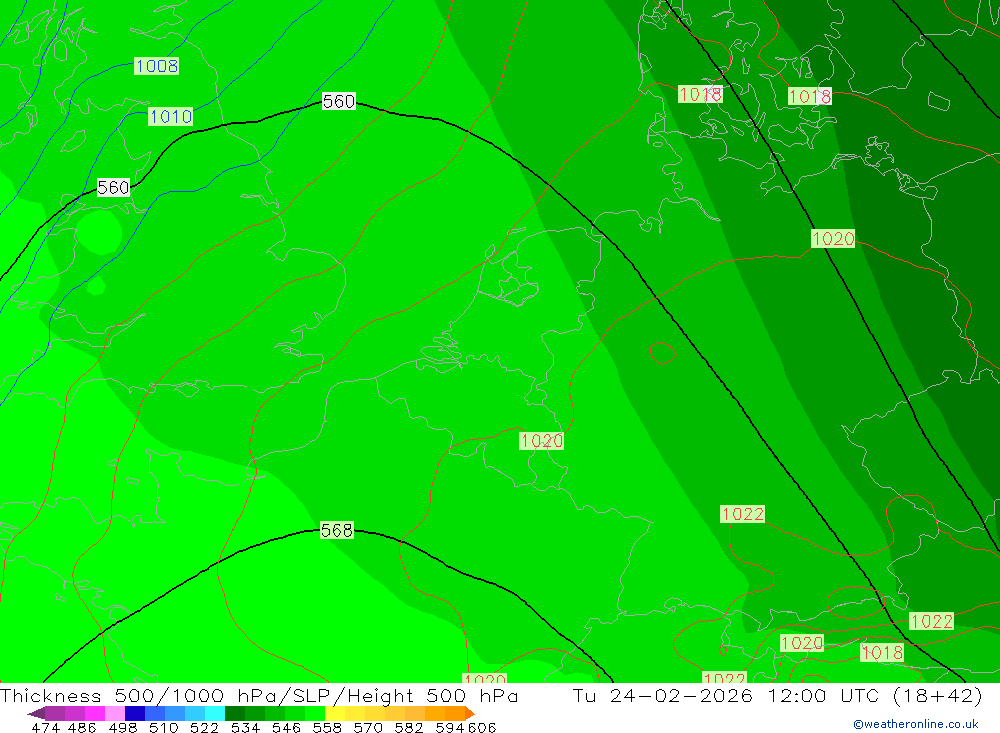Click the legend value 546
The height and width of the screenshot is (733, 1000).
286,727
